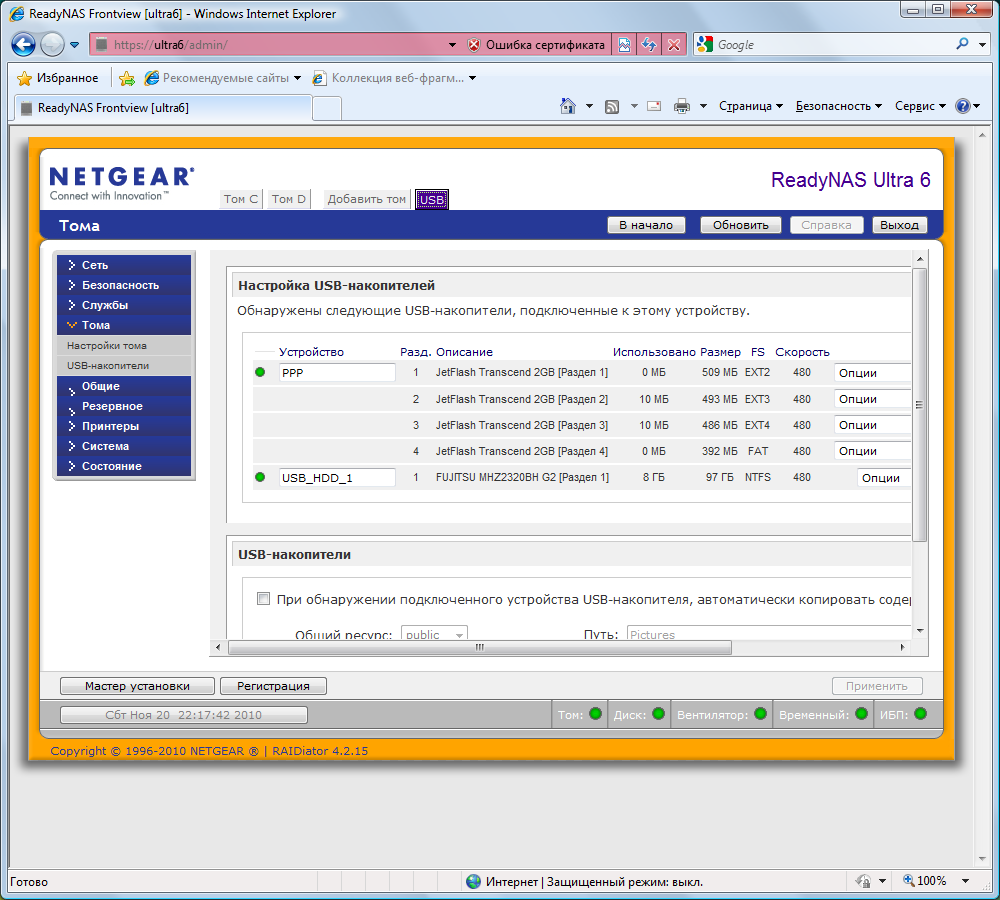The image size is (1000, 900).
Task: Click the Read mail icon
Action: click(654, 107)
